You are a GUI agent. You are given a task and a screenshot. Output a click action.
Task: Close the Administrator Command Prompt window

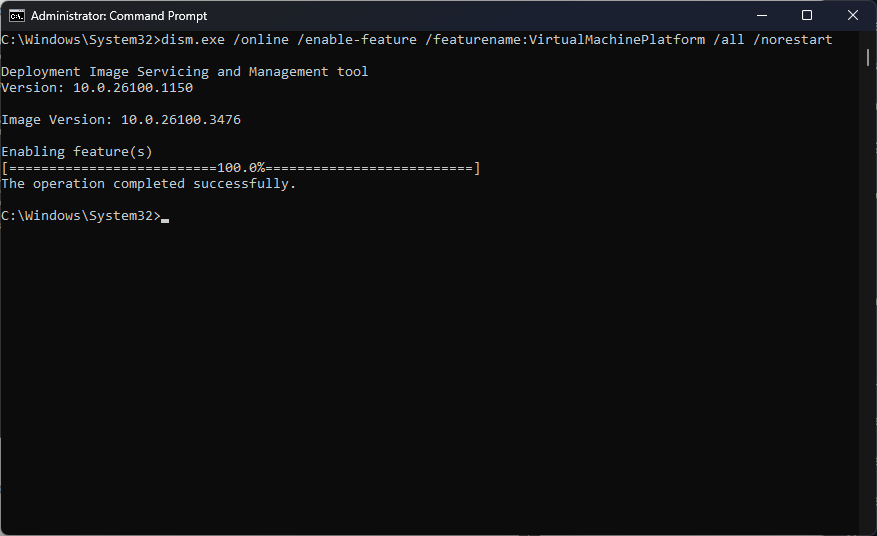pyautogui.click(x=853, y=16)
